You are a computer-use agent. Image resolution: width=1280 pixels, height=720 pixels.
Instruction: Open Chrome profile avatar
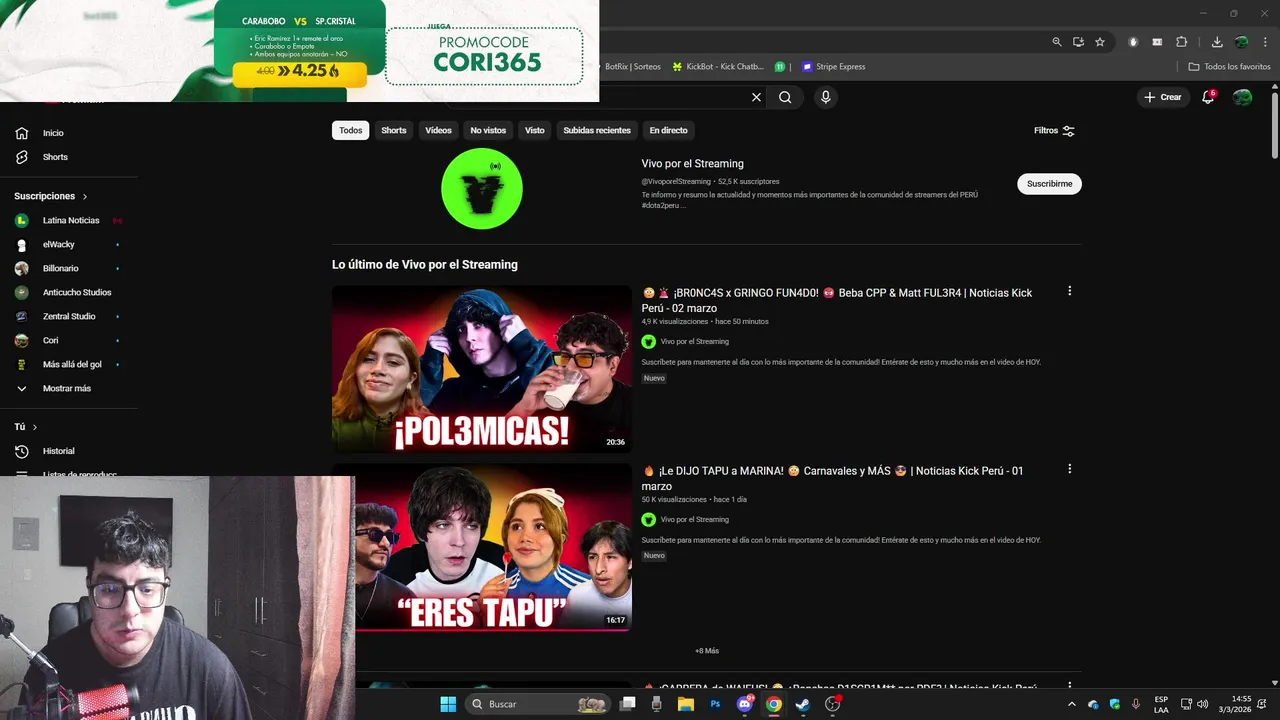tap(1241, 42)
